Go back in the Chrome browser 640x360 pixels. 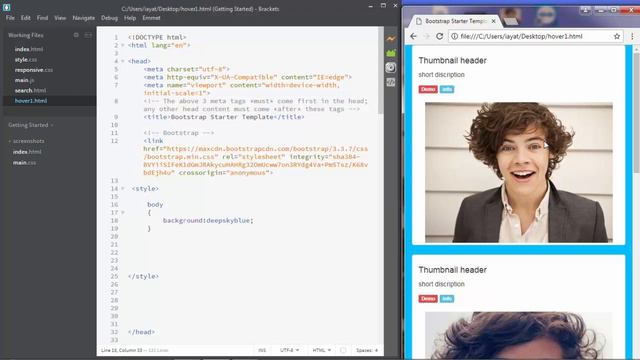point(413,36)
